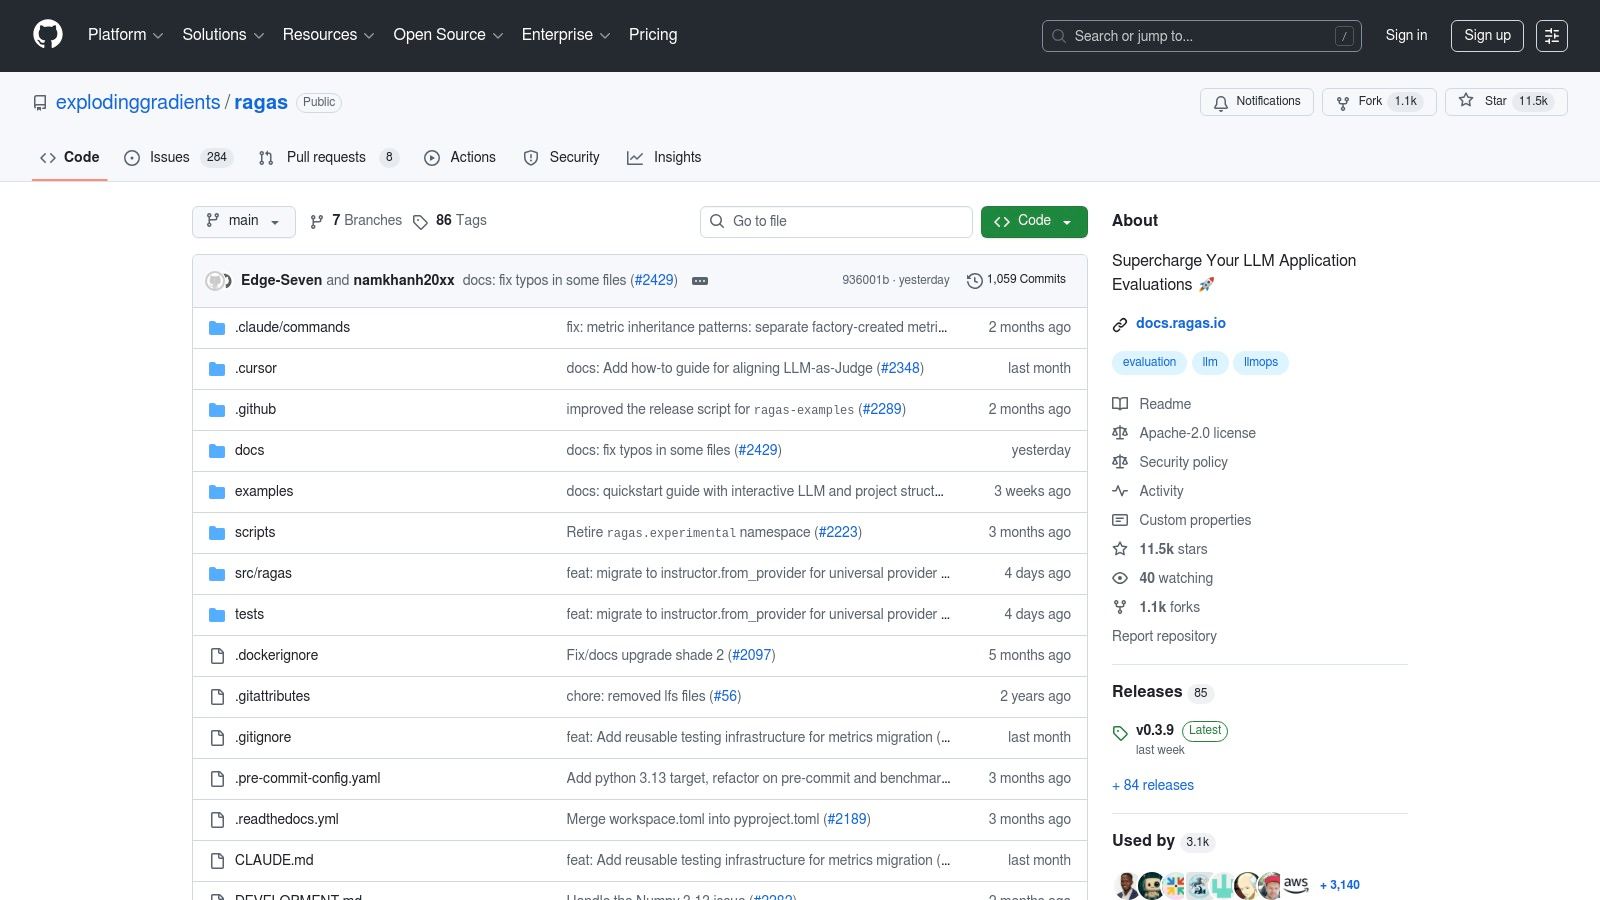1600x900 pixels.
Task: Fork the ragas repository
Action: click(1379, 102)
